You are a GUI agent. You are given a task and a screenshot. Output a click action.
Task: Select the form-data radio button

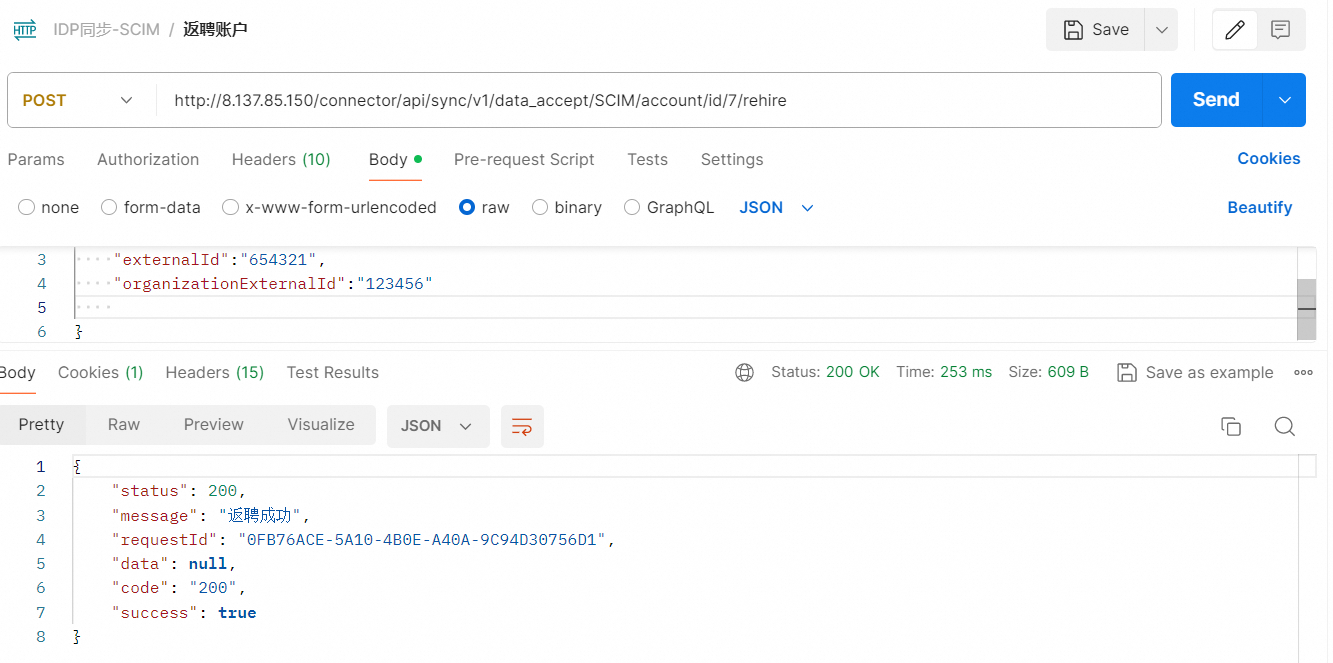click(x=109, y=208)
